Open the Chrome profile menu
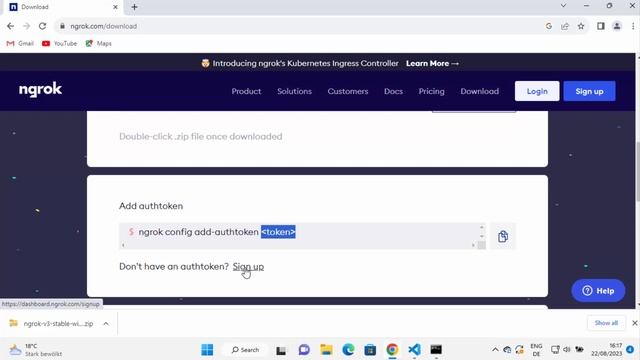This screenshot has height=360, width=640. pos(617,26)
